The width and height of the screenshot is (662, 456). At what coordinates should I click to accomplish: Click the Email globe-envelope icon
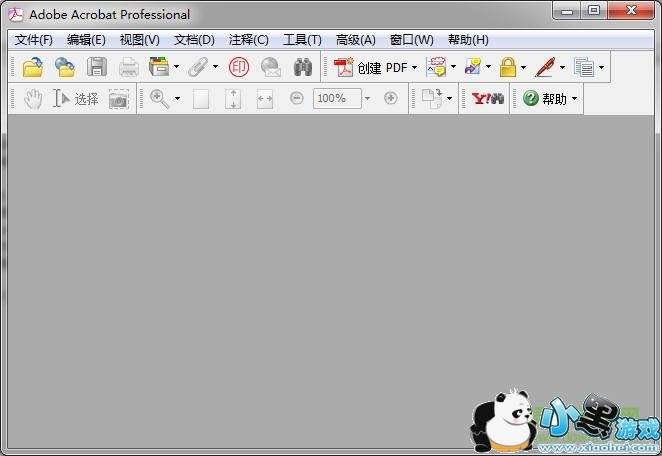[x=271, y=67]
